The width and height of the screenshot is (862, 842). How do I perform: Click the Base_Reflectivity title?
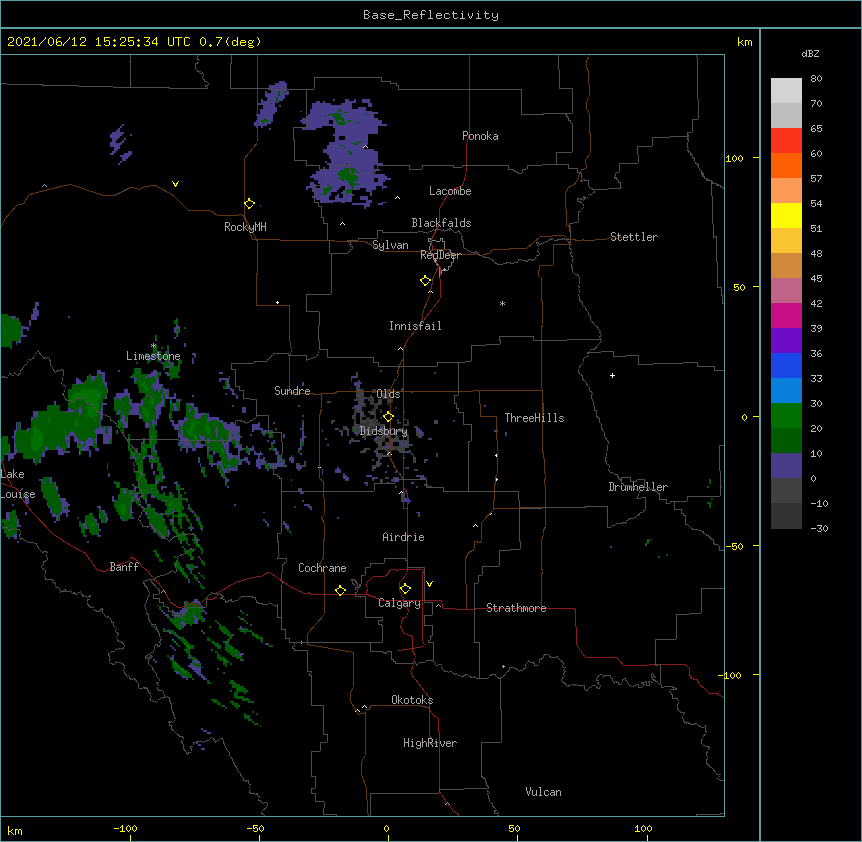431,15
